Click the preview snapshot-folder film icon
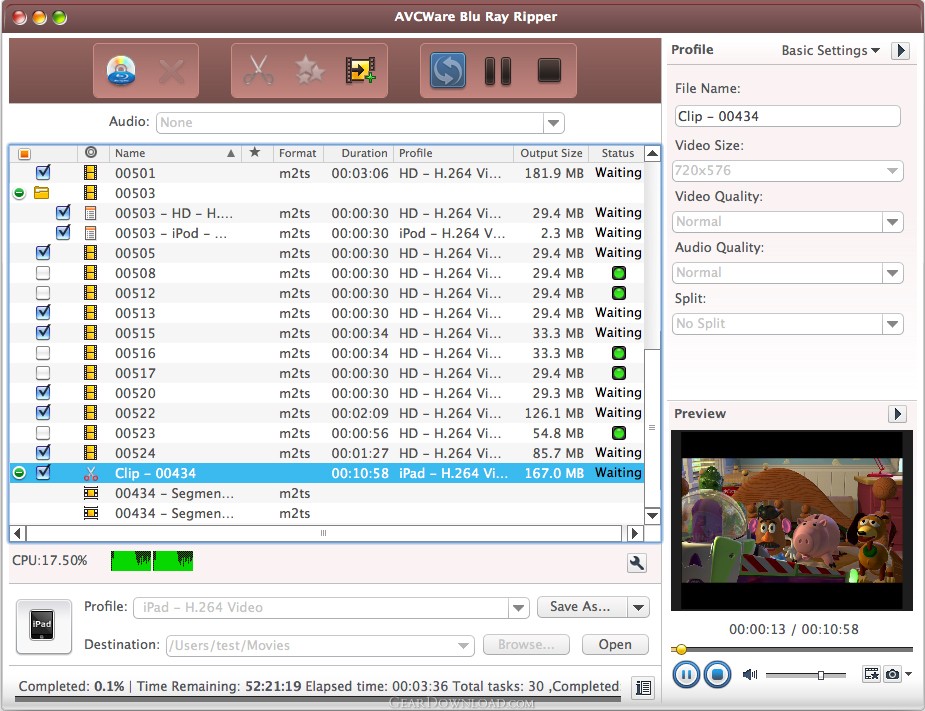 point(871,674)
